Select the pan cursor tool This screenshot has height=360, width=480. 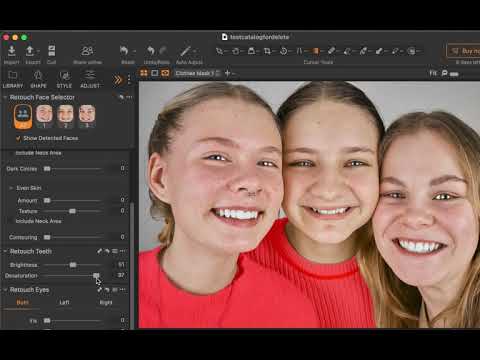[235, 51]
